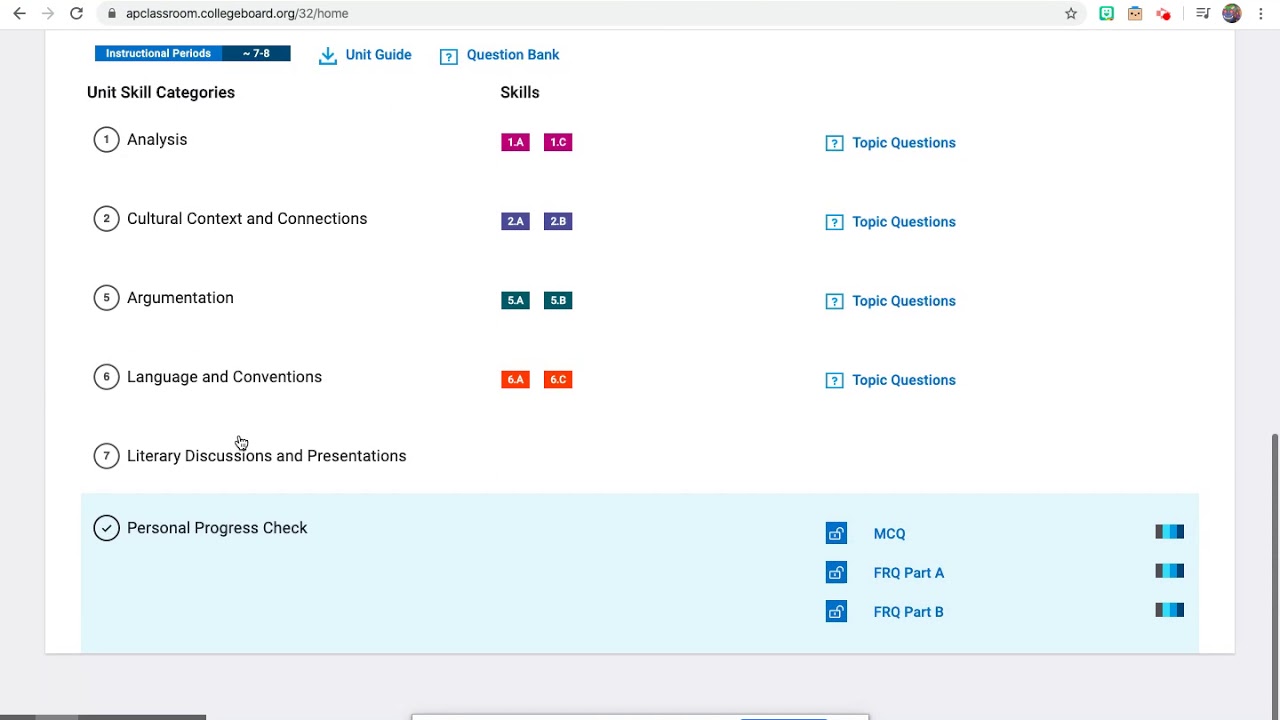
Task: Click the FRQ Part A unlock icon
Action: tap(836, 573)
